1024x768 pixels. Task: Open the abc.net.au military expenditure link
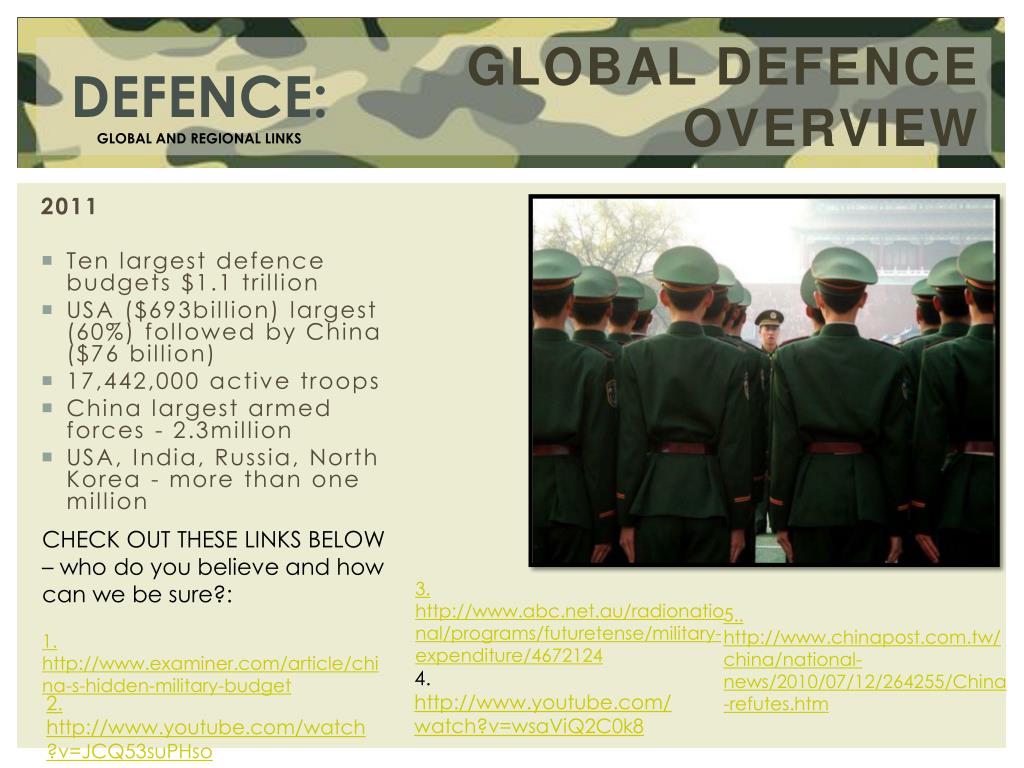(x=568, y=633)
